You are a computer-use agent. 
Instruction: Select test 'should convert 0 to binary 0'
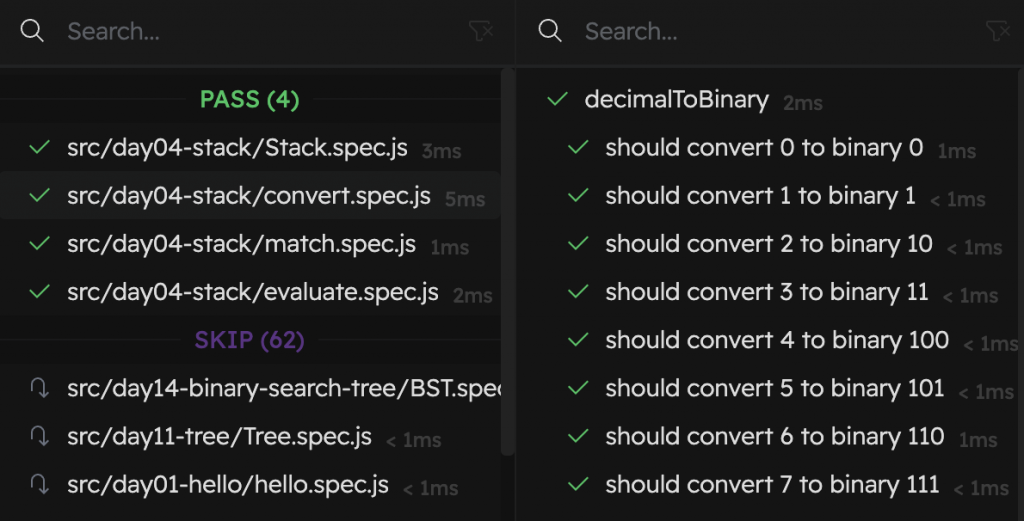[764, 149]
